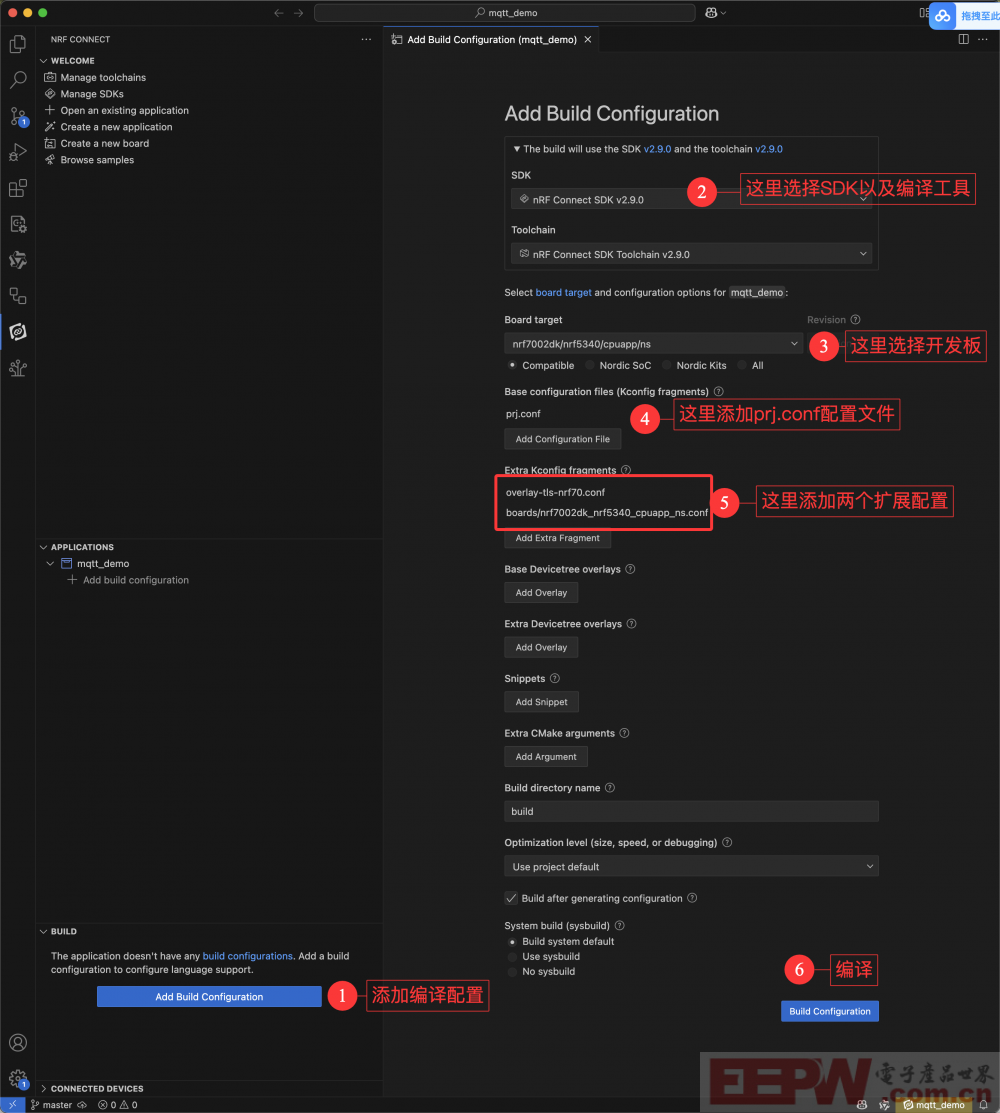The width and height of the screenshot is (1000, 1113).
Task: Open the Run and Debug view
Action: pyautogui.click(x=18, y=152)
